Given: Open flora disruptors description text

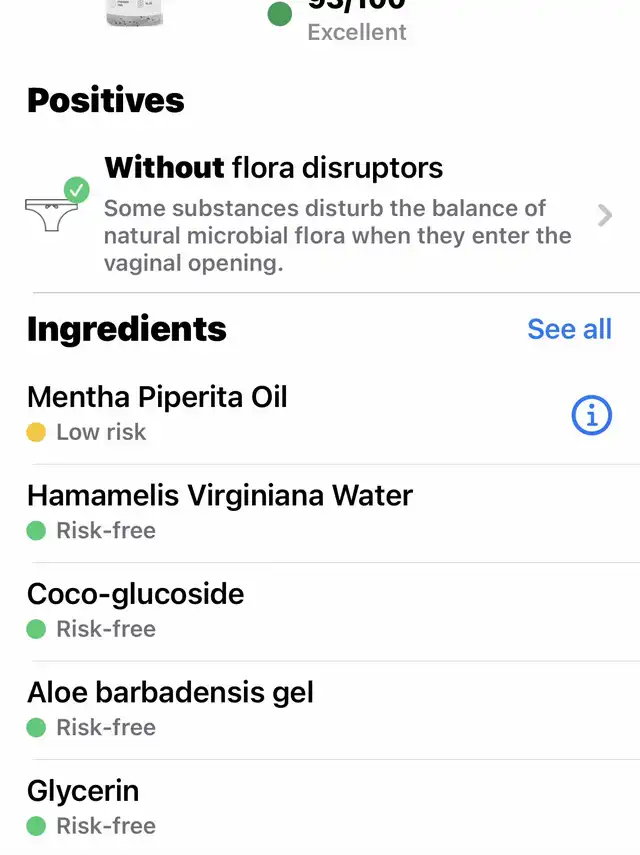Looking at the screenshot, I should pos(337,236).
